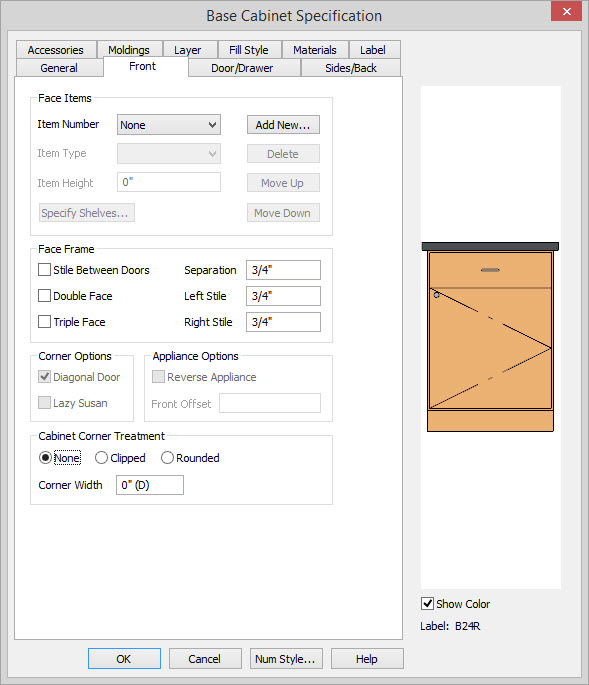This screenshot has width=589, height=685.
Task: Click the cabinet door hinge marker in preview
Action: 436,295
